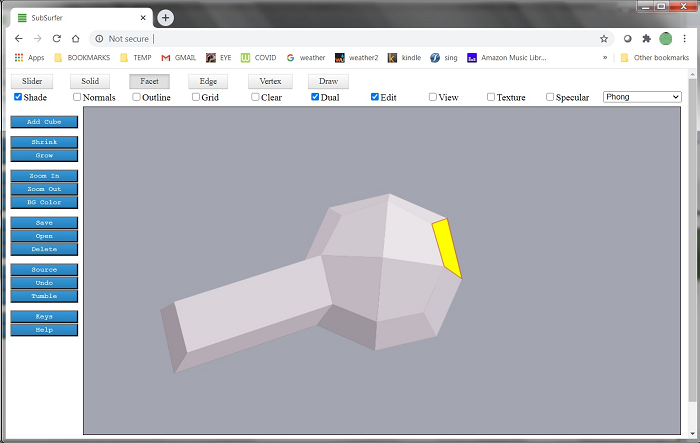This screenshot has height=443, width=700.
Task: Open the EYE bookmark
Action: coord(218,58)
